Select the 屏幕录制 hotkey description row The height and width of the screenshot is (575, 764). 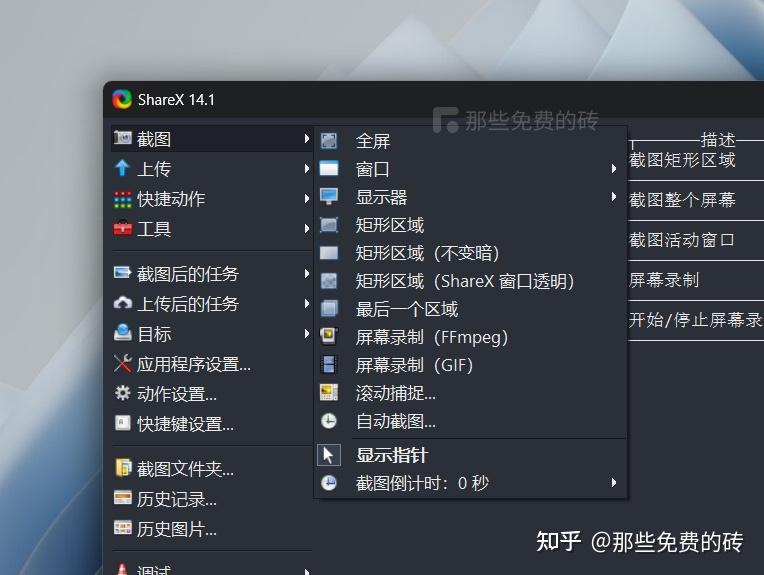coord(696,280)
